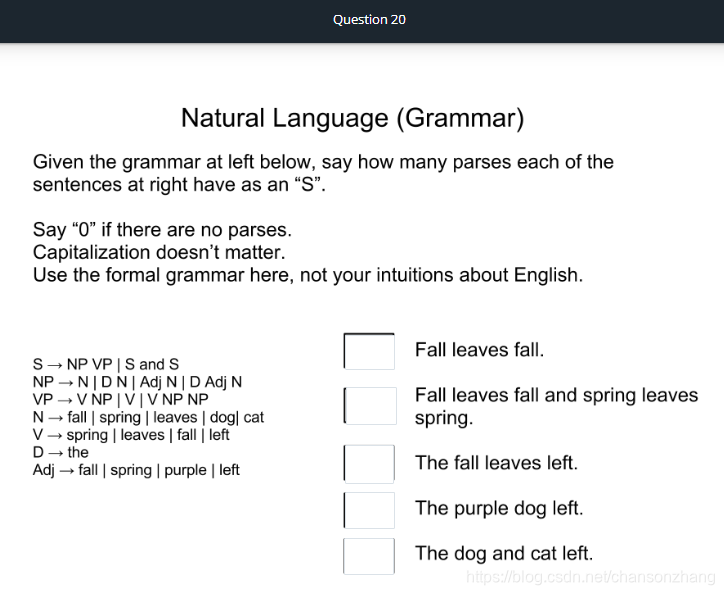Click the sentence "The purple dog left."

(x=499, y=508)
